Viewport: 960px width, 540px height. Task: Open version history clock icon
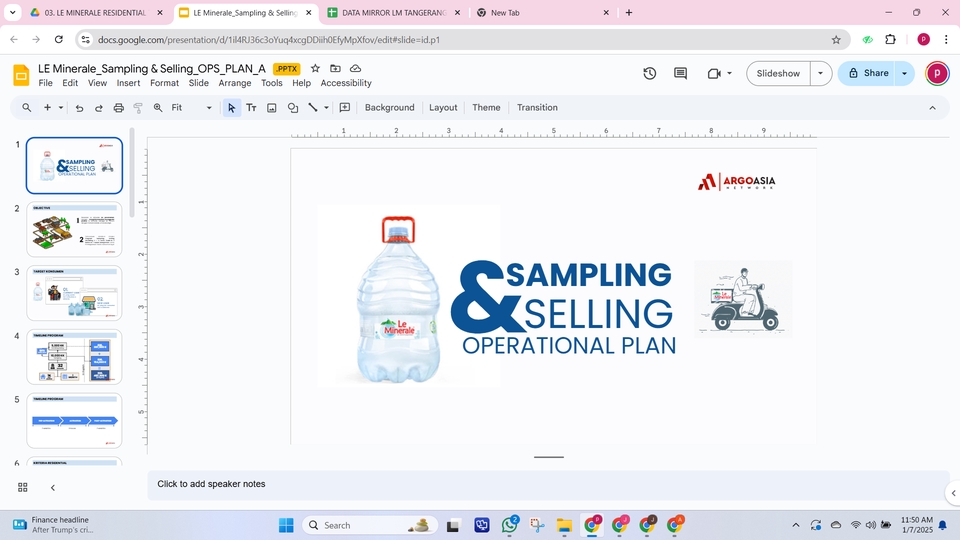[x=650, y=73]
